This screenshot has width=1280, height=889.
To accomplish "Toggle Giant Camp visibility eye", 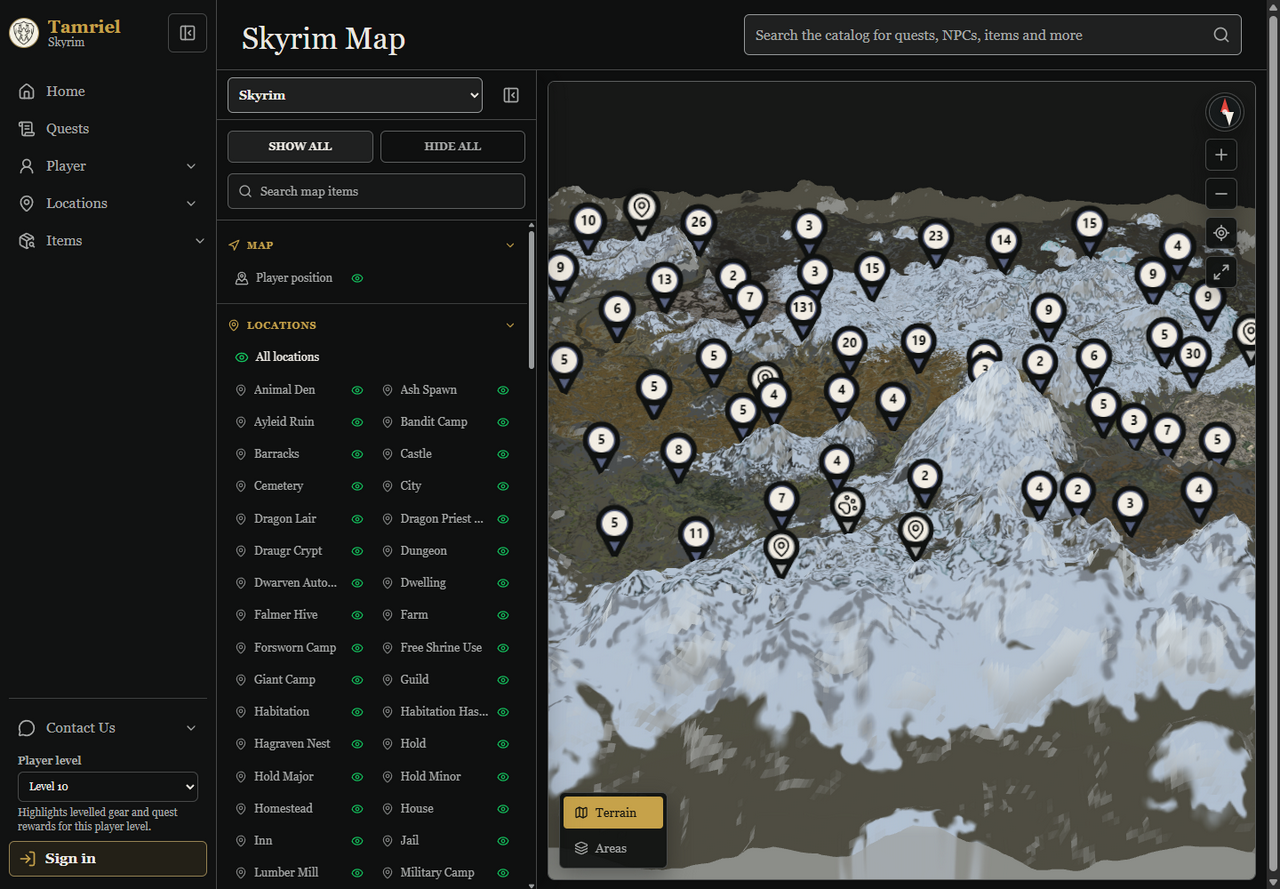I will pos(357,680).
